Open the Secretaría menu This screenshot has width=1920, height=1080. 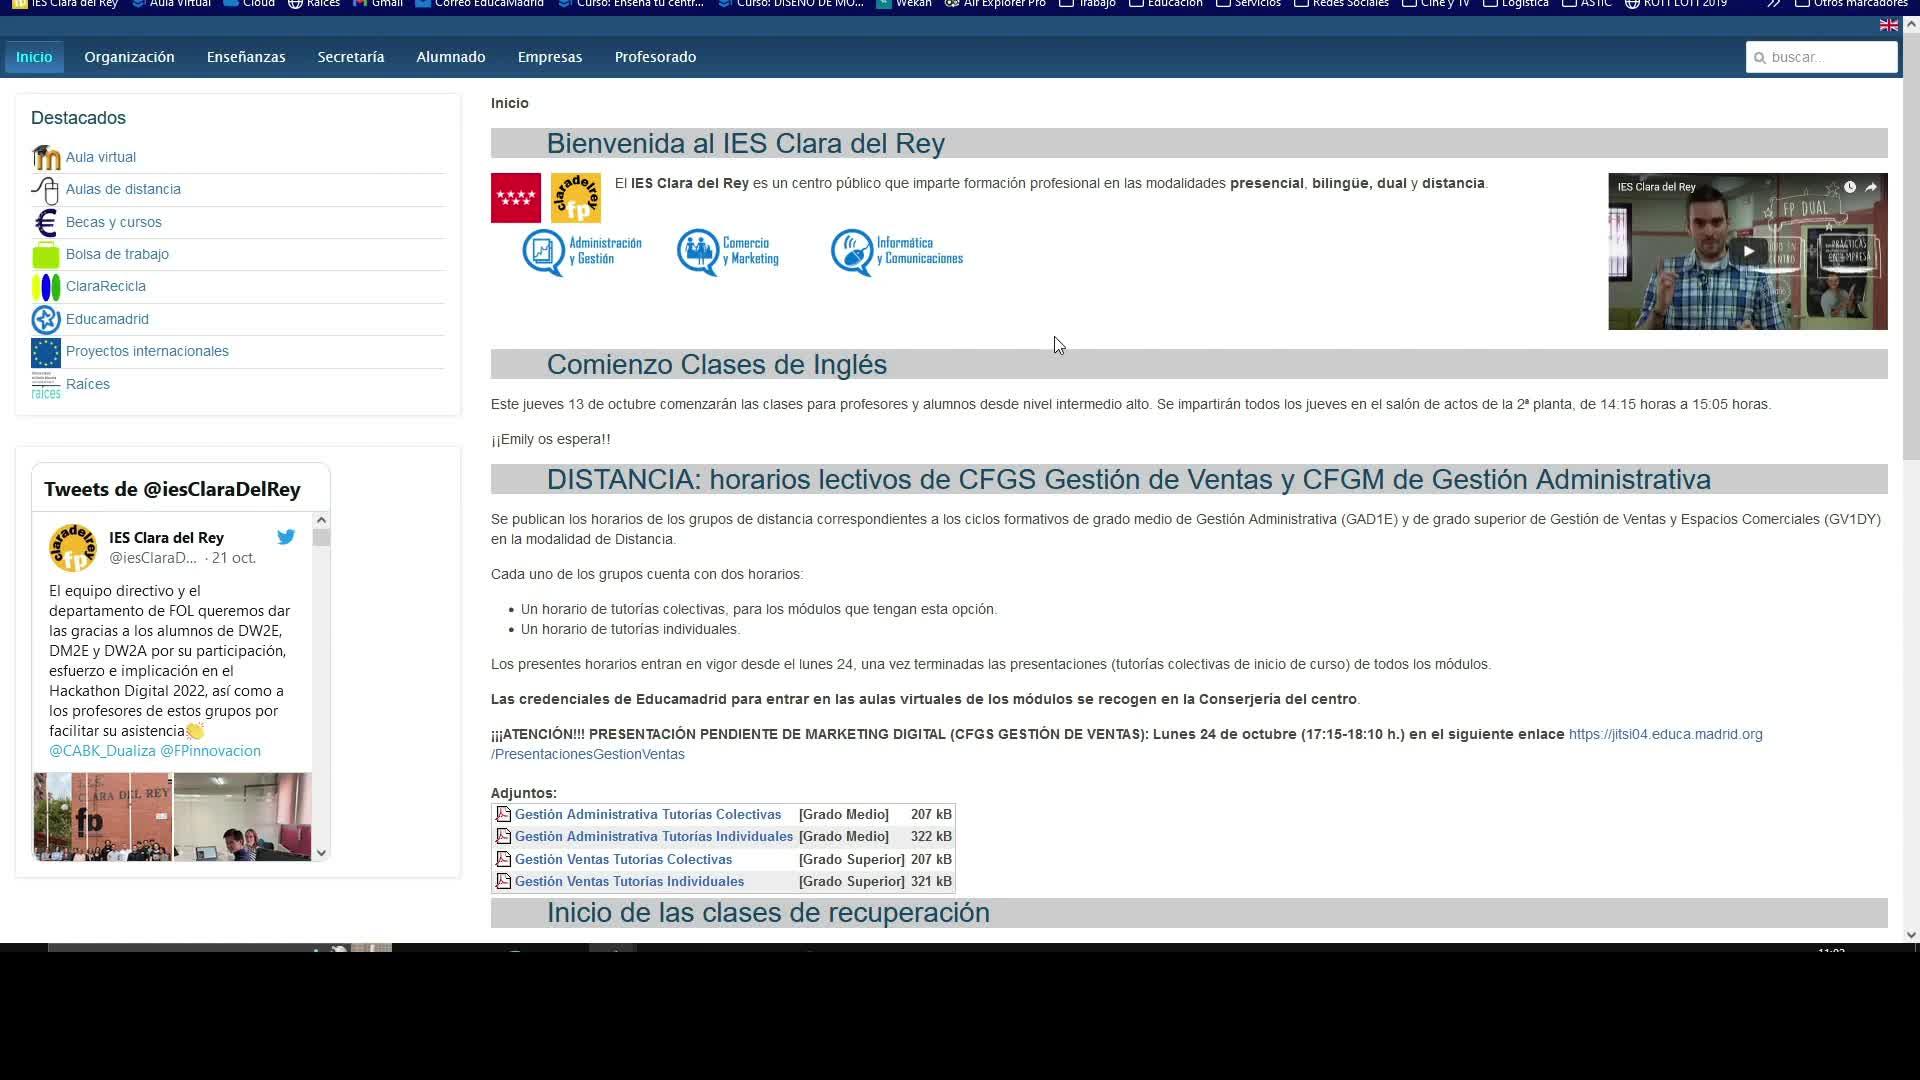point(351,57)
